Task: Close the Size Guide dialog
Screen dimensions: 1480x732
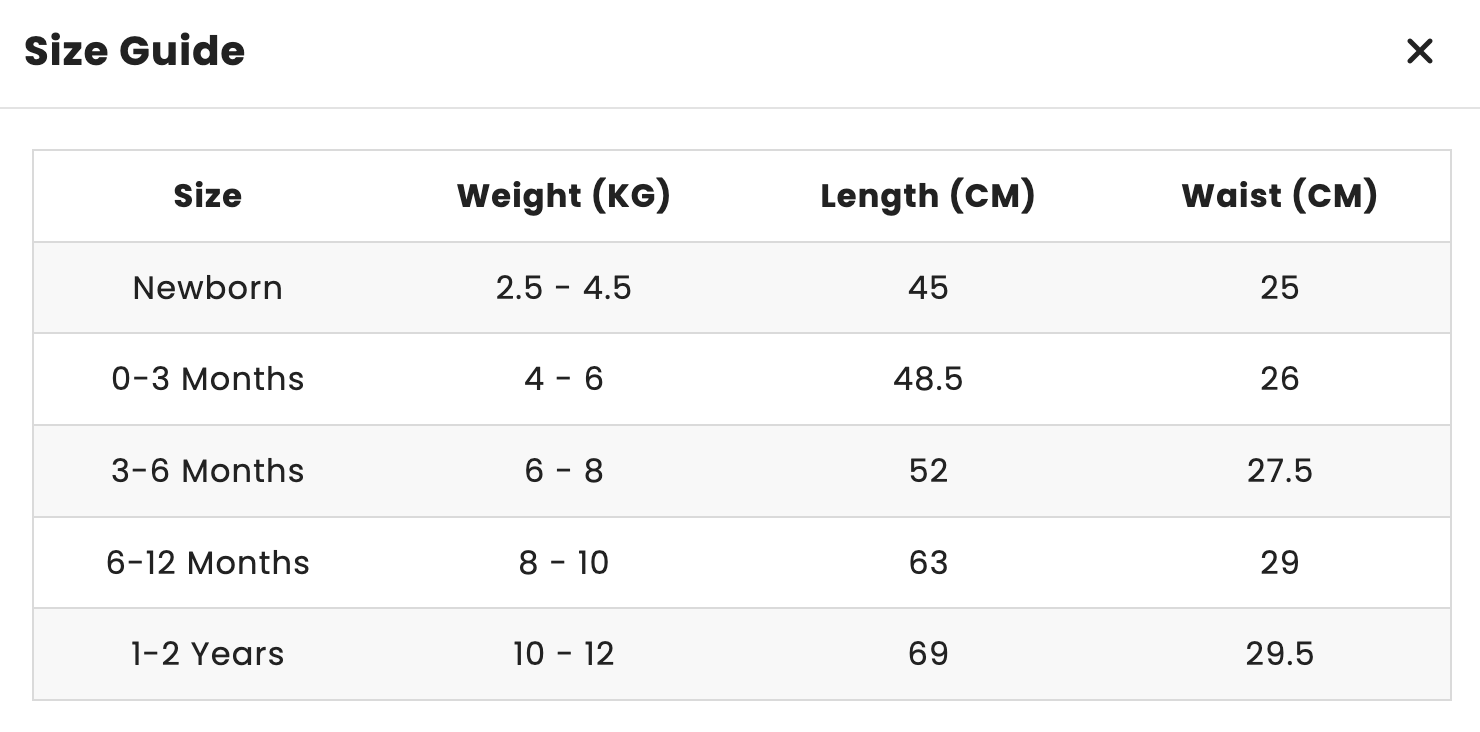Action: 1419,51
